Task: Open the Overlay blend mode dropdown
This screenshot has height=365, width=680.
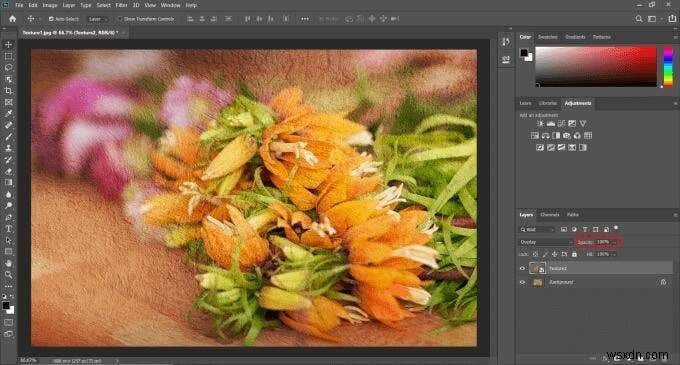Action: coord(546,242)
